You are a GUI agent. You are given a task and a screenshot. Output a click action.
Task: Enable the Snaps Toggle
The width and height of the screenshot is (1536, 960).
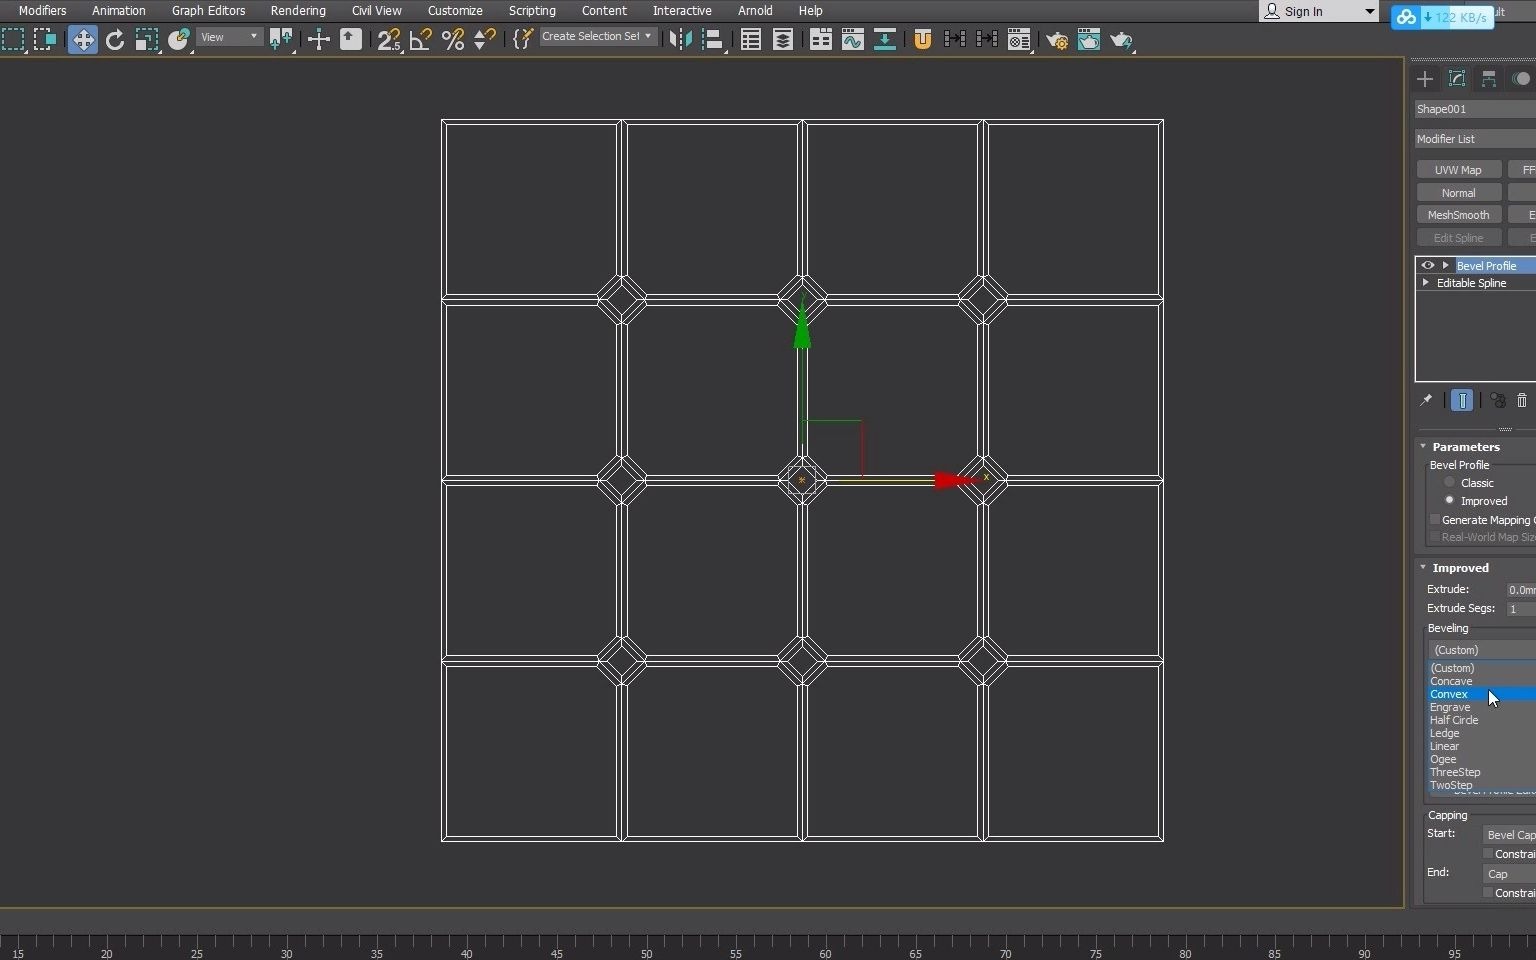pyautogui.click(x=389, y=40)
